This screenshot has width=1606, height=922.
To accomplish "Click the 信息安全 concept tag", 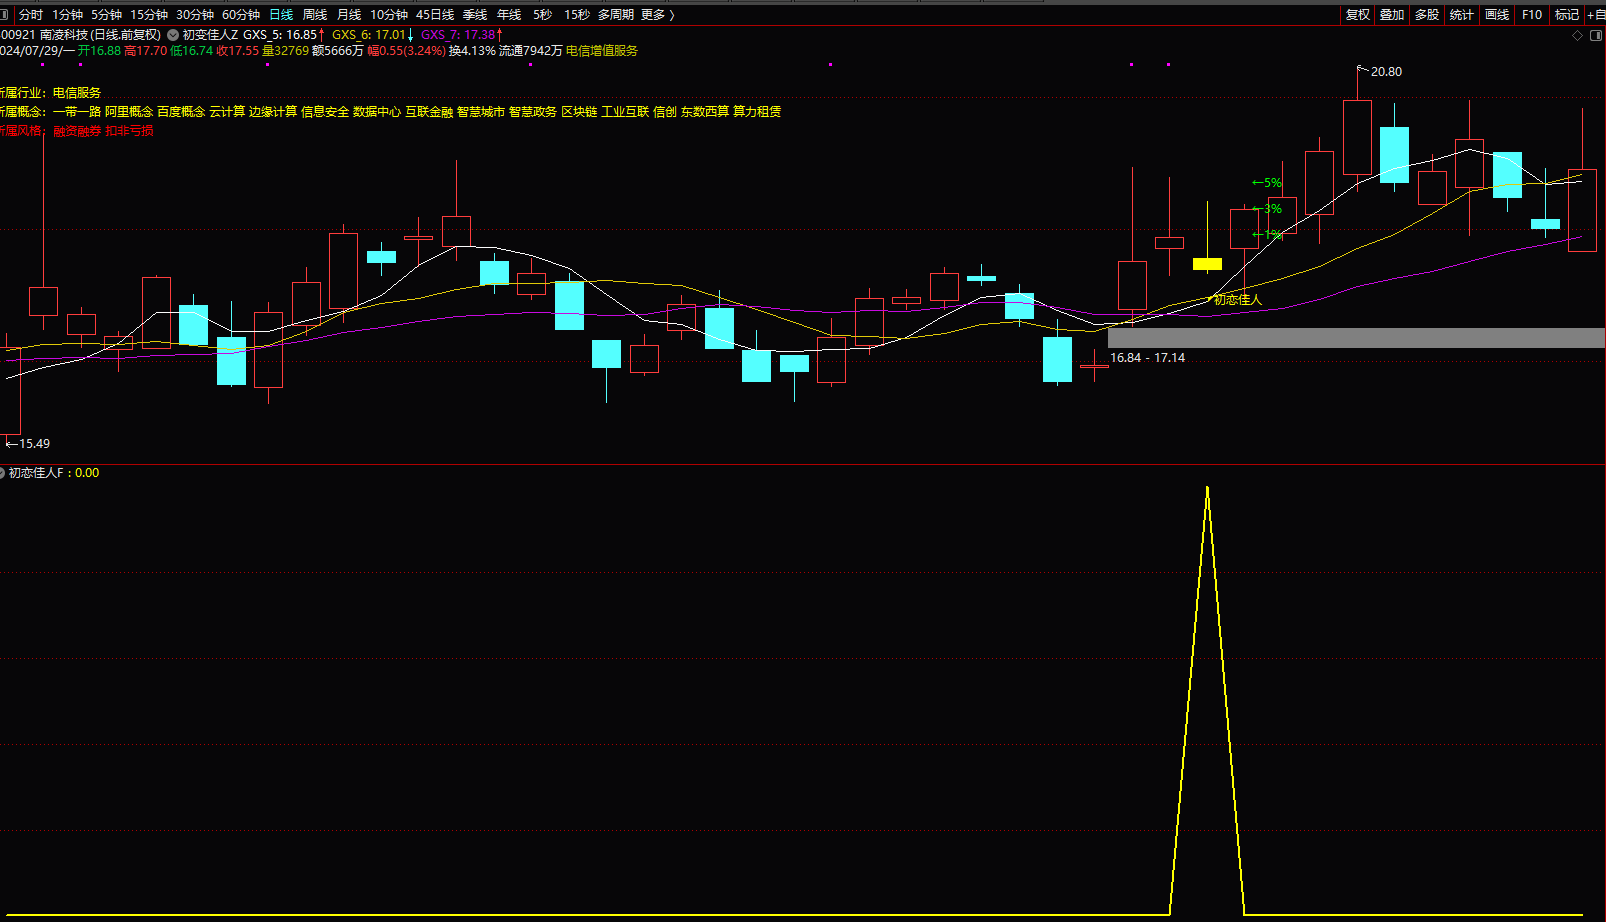I will pyautogui.click(x=325, y=112).
